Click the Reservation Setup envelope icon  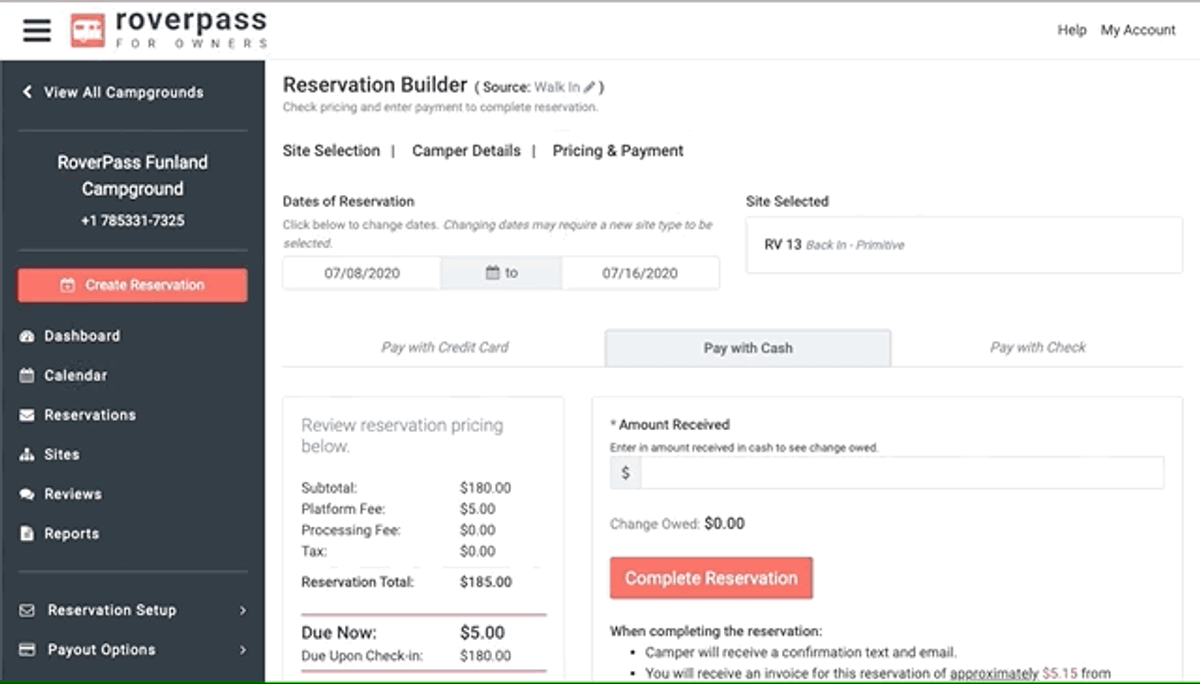(27, 610)
